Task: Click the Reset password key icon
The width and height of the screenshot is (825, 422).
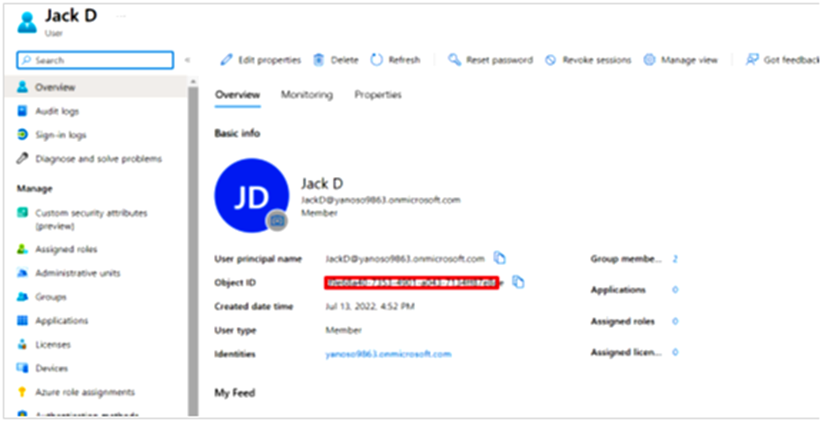Action: pos(454,60)
